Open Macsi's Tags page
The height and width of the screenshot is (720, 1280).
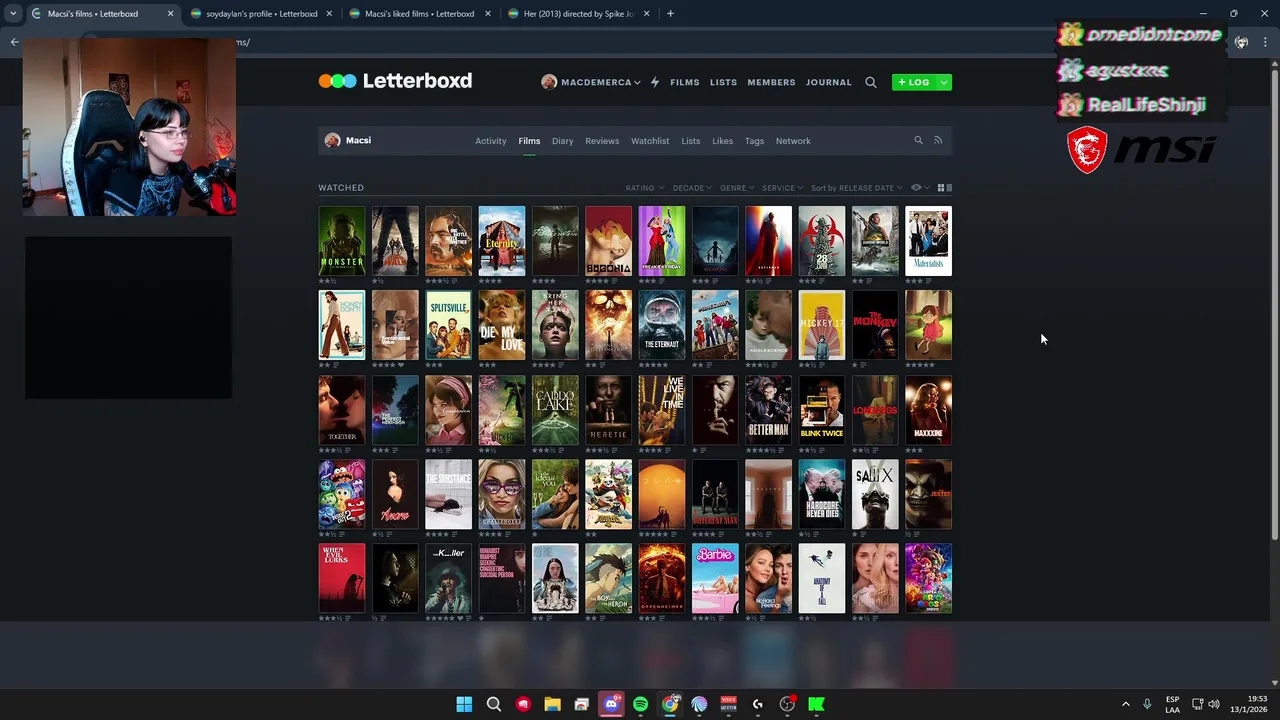(754, 141)
